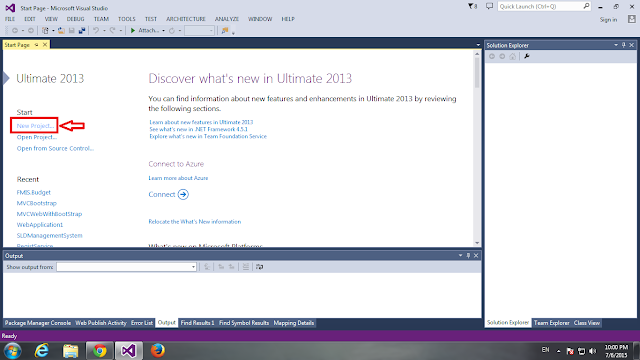
Task: Click the Output Clear All icon
Action: pyautogui.click(x=245, y=267)
